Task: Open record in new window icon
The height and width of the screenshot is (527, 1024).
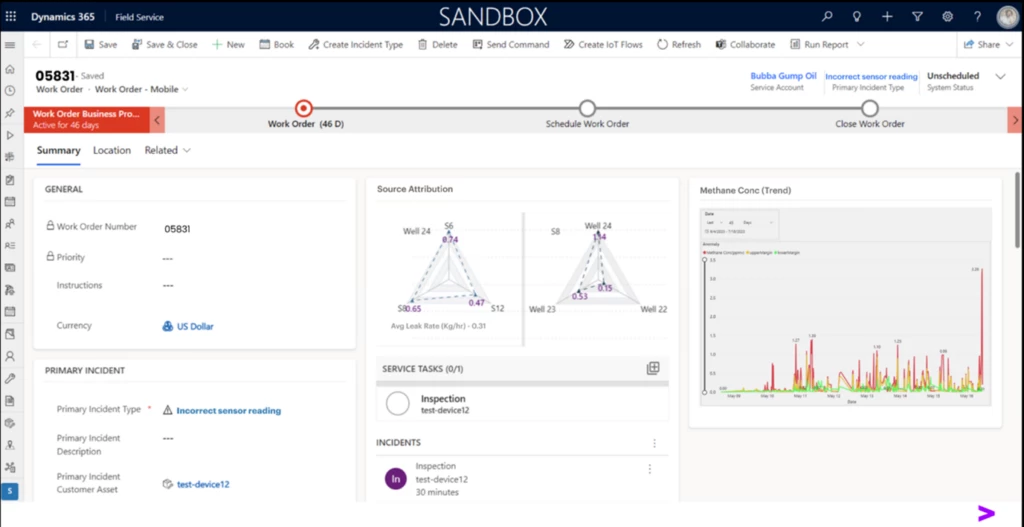Action: coord(63,44)
